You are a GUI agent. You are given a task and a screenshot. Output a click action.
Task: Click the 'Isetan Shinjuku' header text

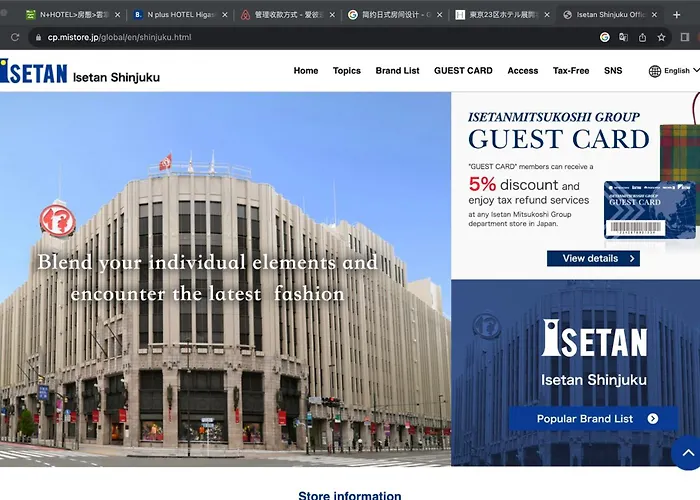(117, 77)
